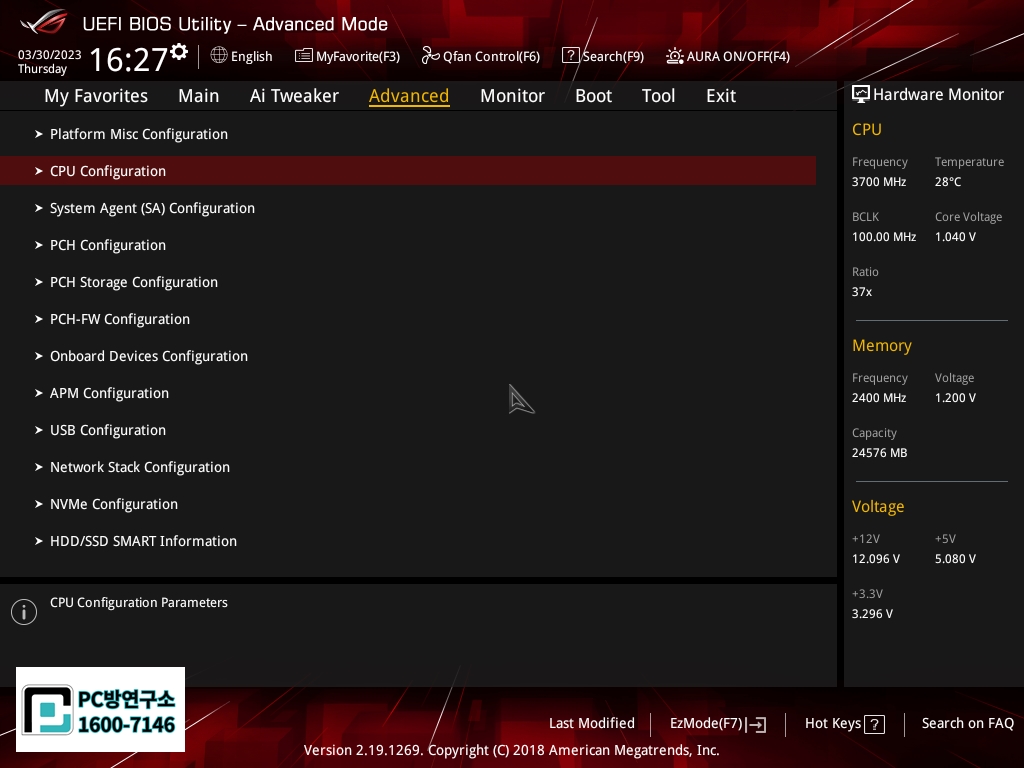
Task: Click the Qfan Control fan icon
Action: [x=430, y=56]
